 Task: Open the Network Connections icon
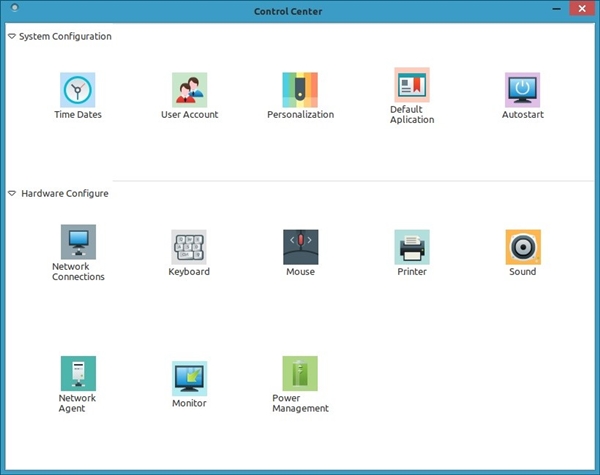pos(78,242)
